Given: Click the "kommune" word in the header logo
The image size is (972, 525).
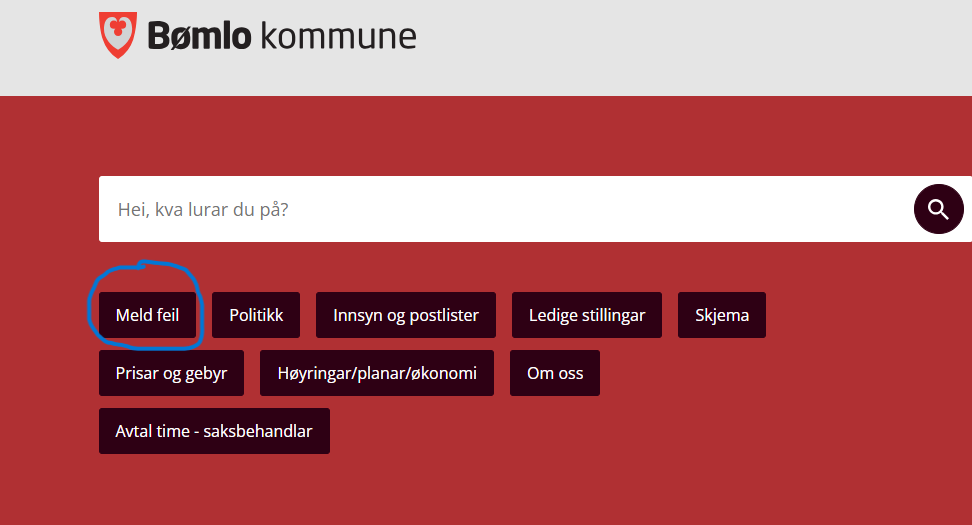Looking at the screenshot, I should tap(338, 37).
